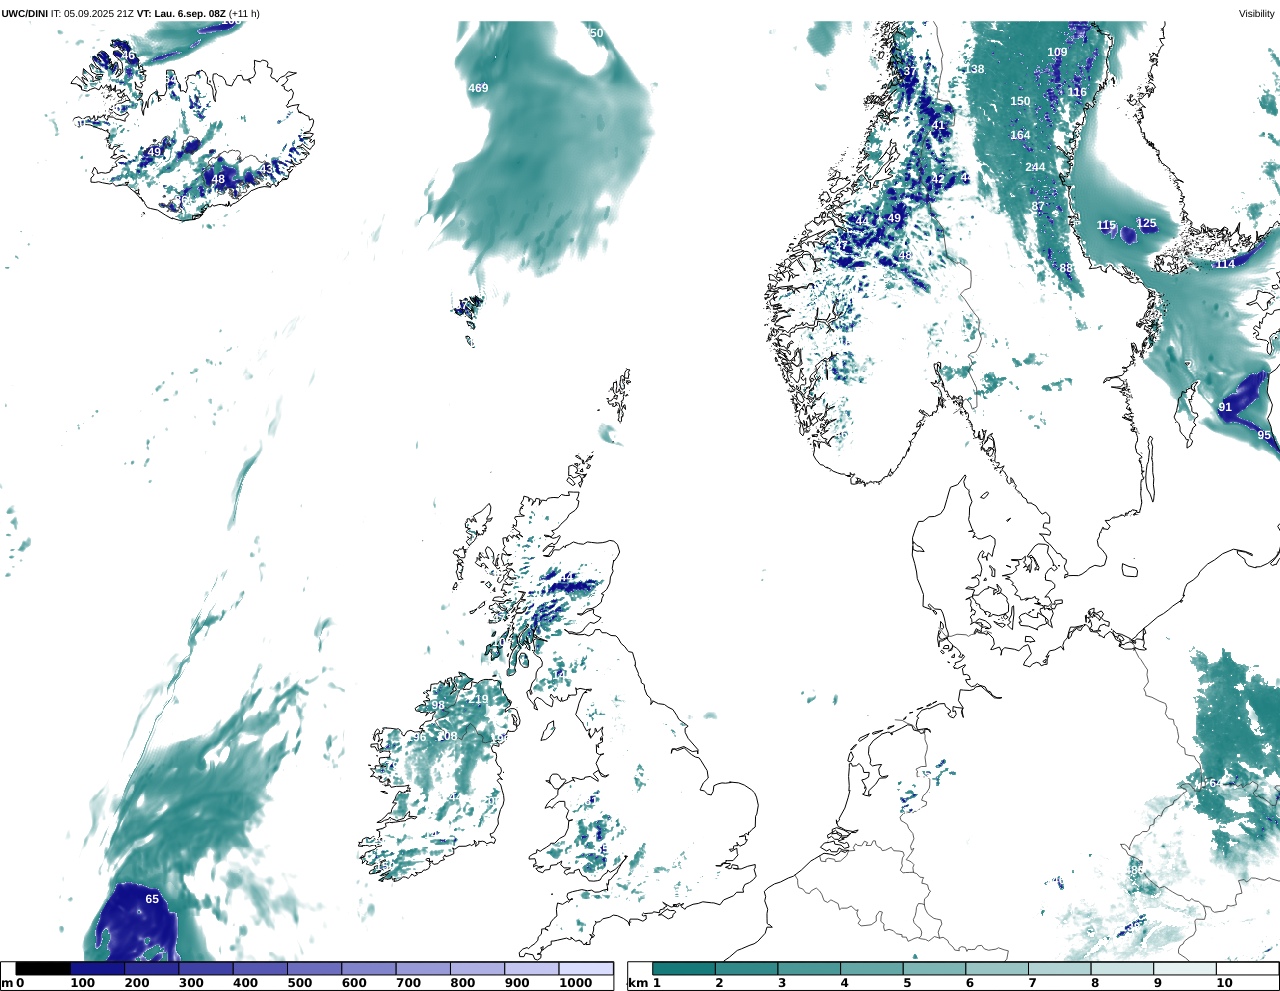Screen dimensions: 1280x991
Task: Select the '95' value at right edge
Action: click(x=1264, y=435)
